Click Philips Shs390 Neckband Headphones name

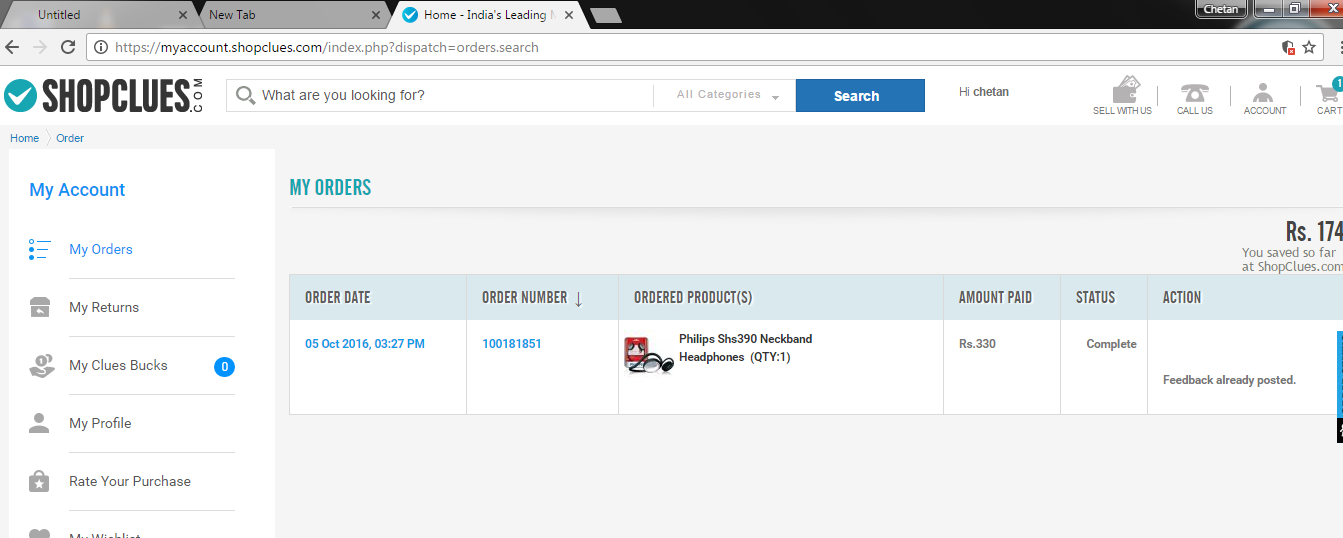click(x=746, y=348)
